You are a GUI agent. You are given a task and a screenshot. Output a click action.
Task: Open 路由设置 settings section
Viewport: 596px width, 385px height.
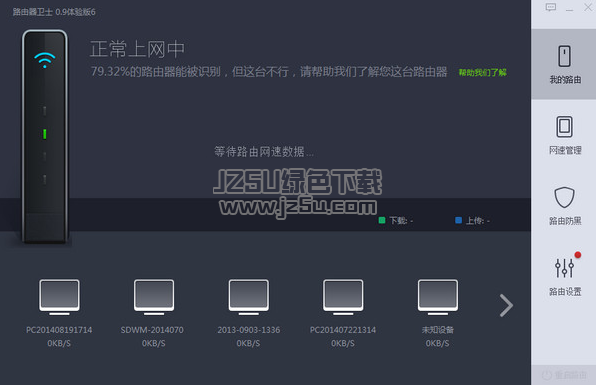[564, 276]
